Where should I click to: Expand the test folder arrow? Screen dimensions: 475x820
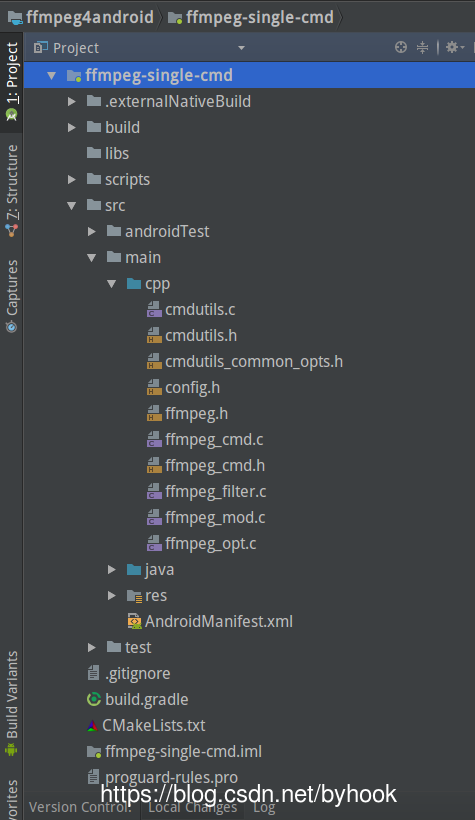[x=92, y=647]
